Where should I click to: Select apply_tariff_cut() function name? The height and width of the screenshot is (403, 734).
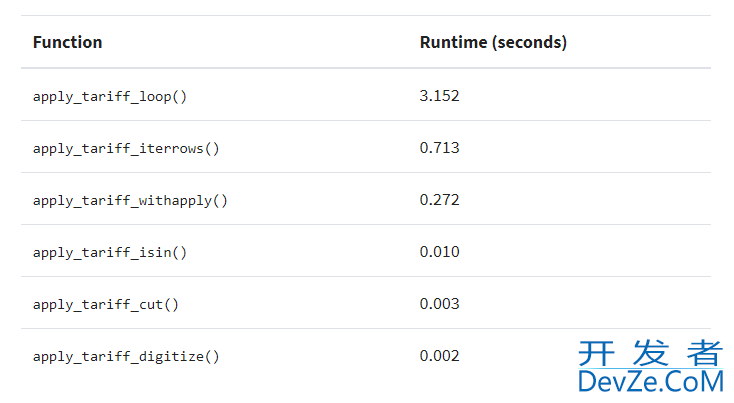(106, 305)
